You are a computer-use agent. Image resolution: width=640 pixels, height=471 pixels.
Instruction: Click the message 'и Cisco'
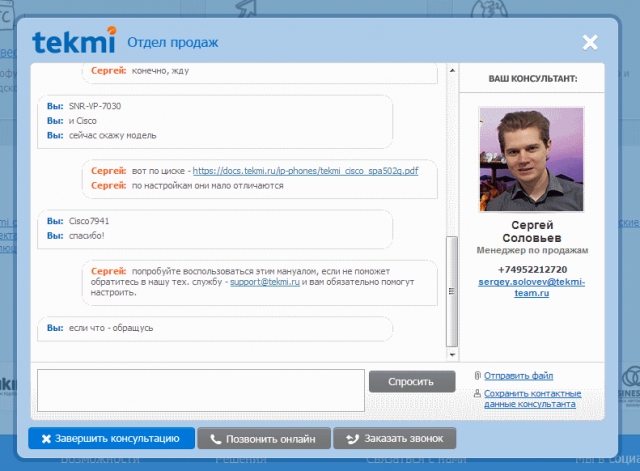(x=83, y=121)
